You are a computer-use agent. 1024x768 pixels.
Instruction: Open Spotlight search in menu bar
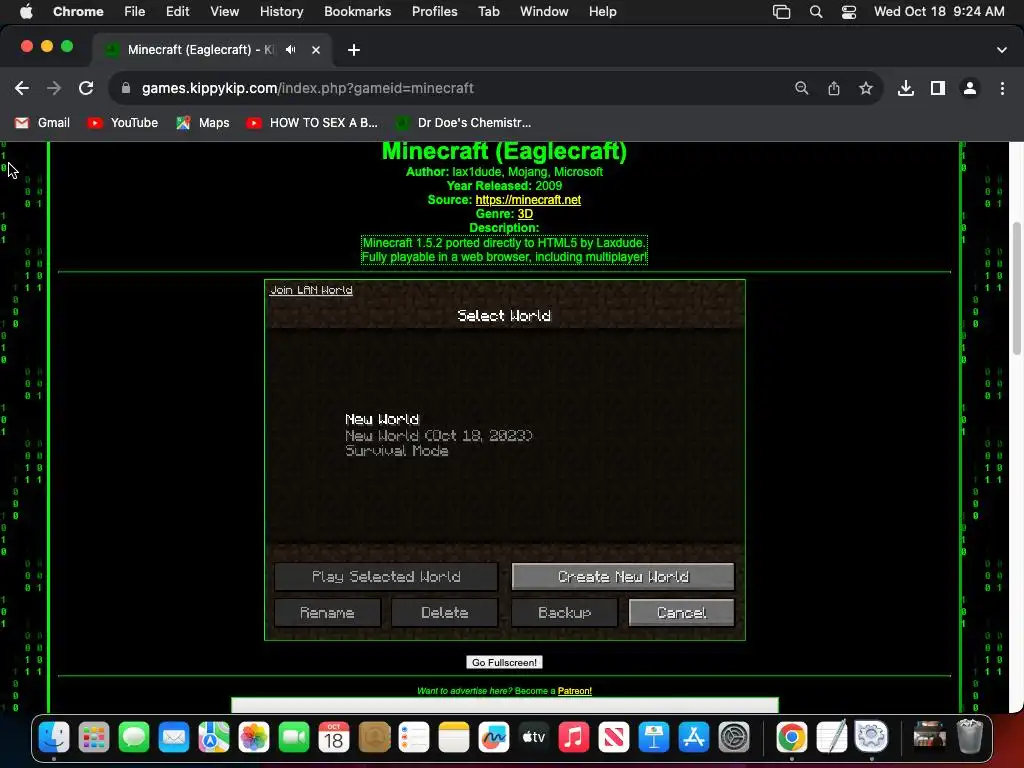click(x=816, y=12)
